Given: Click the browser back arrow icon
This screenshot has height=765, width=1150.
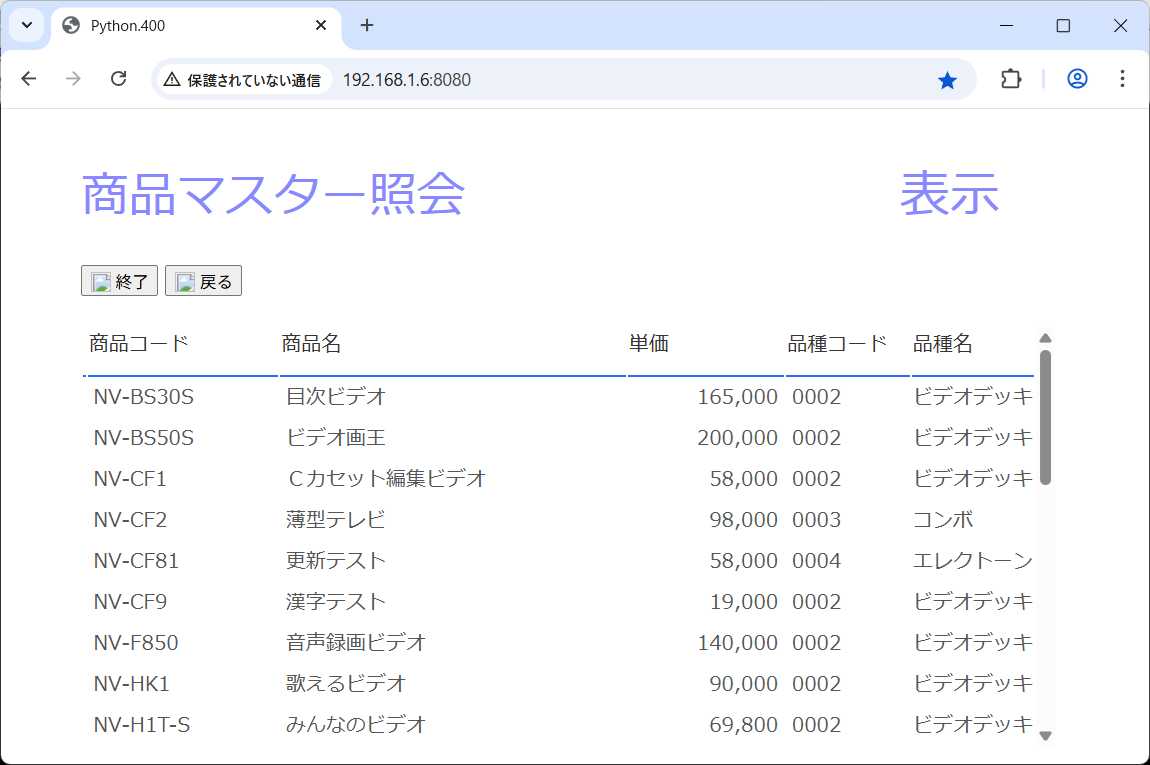Looking at the screenshot, I should 29,78.
